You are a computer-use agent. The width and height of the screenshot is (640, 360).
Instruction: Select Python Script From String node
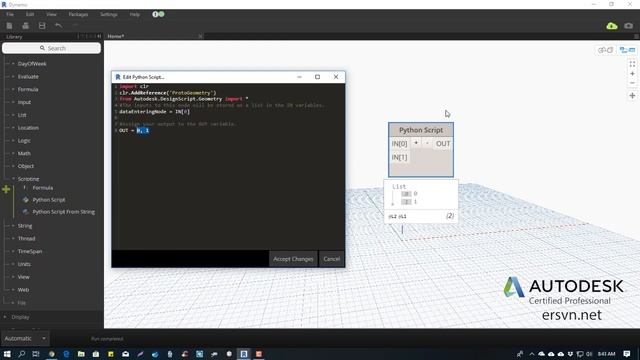tap(63, 212)
